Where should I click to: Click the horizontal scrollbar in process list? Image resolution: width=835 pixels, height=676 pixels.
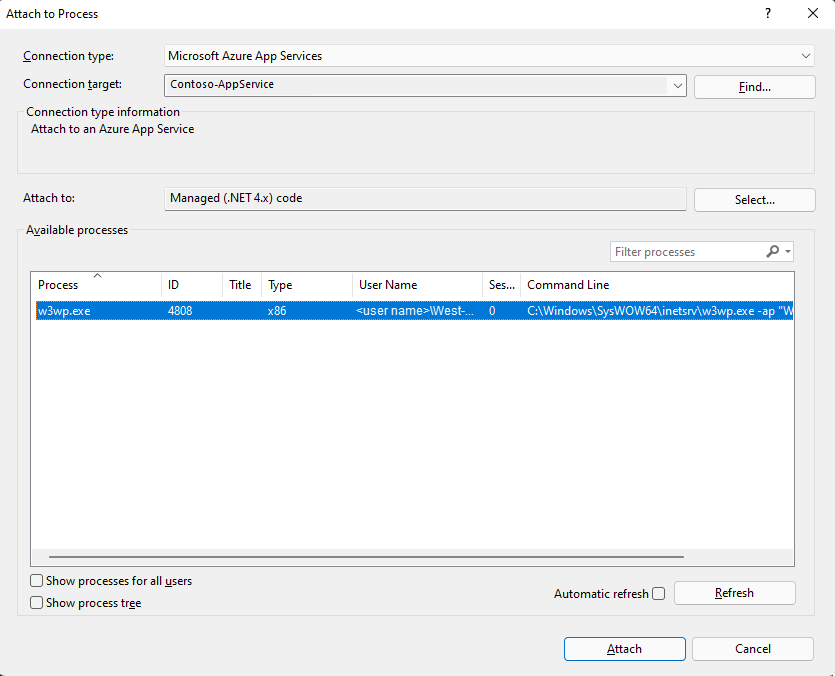click(366, 557)
